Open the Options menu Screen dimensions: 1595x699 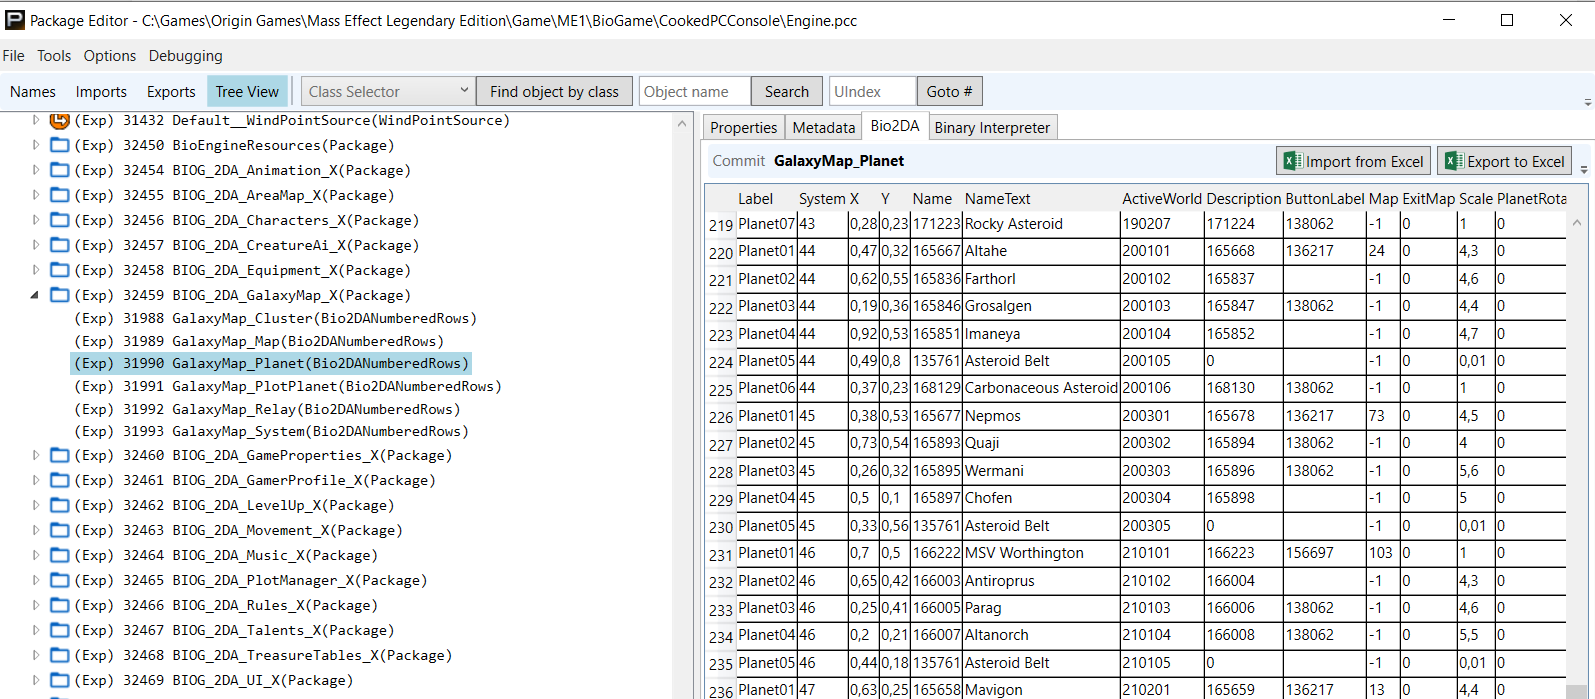click(x=110, y=56)
